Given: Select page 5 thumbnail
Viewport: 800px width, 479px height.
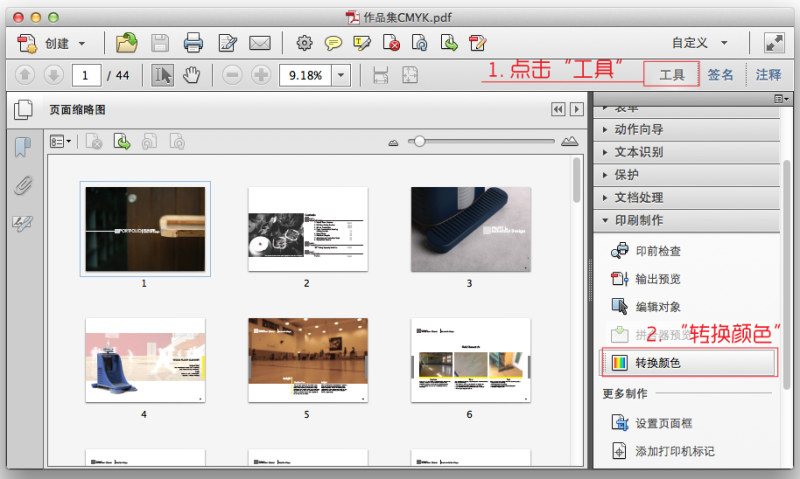Looking at the screenshot, I should (308, 360).
